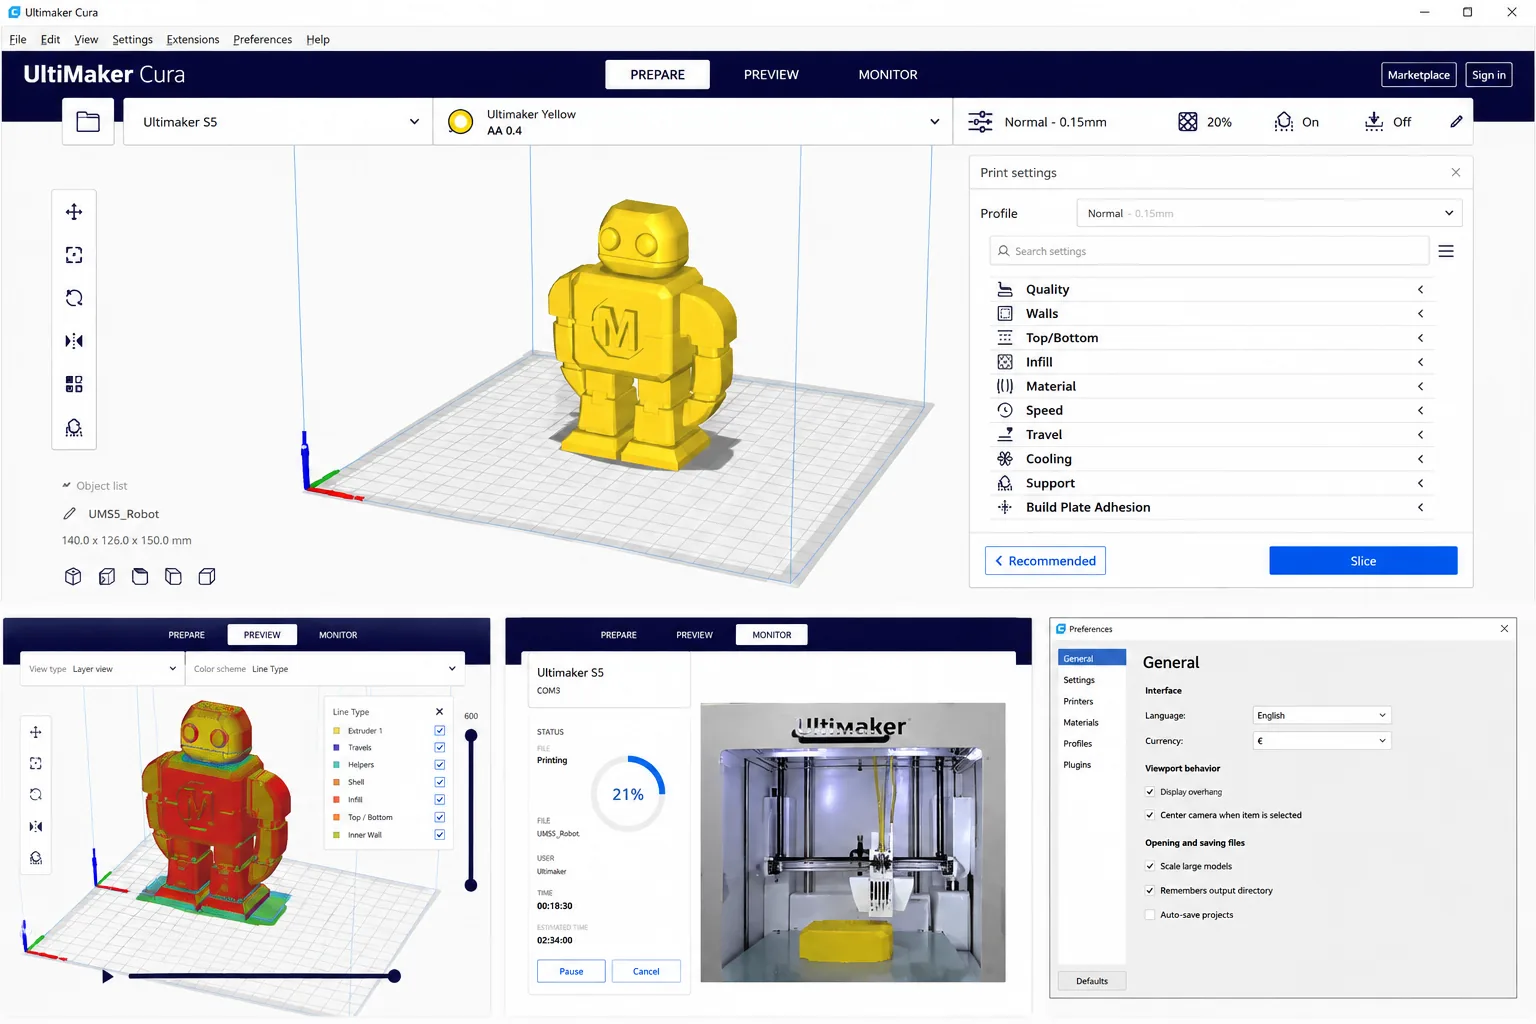Switch to front view cube icon

(x=107, y=576)
